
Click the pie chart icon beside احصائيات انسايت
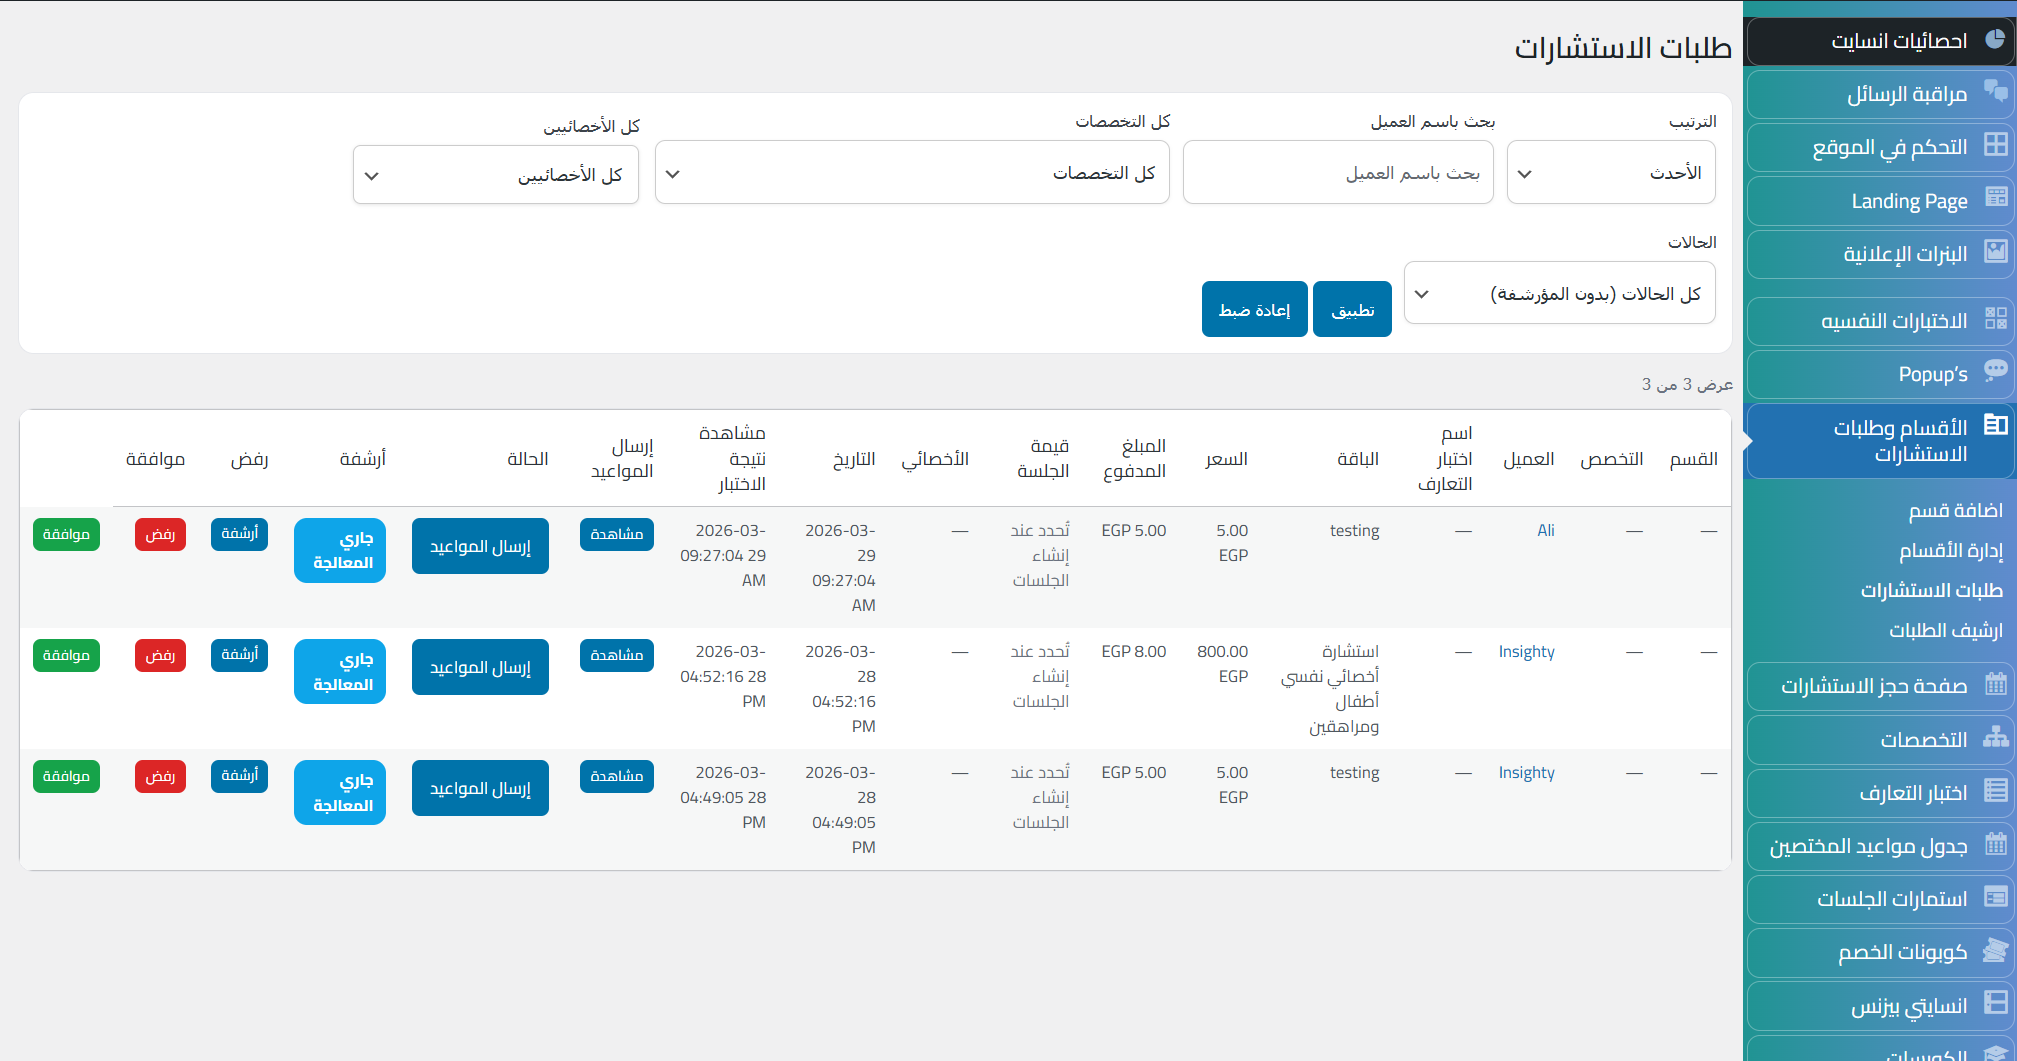tap(1995, 39)
